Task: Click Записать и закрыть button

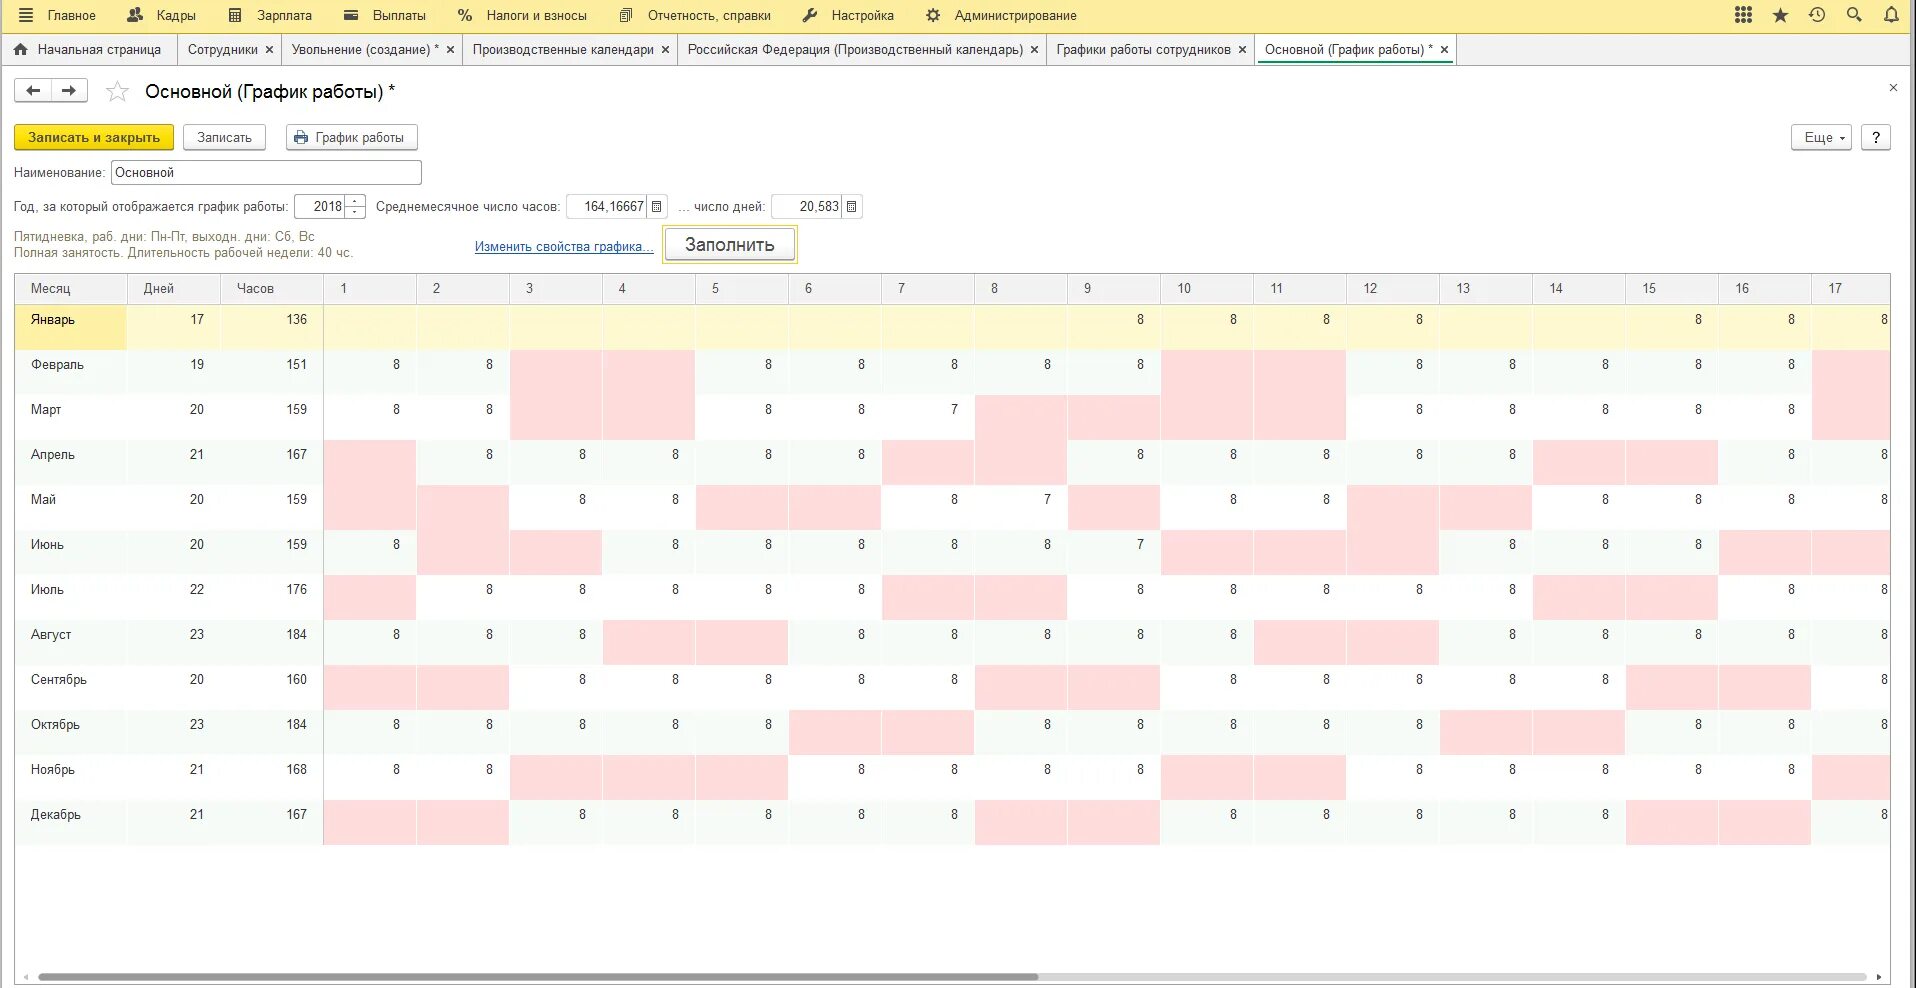Action: click(94, 138)
